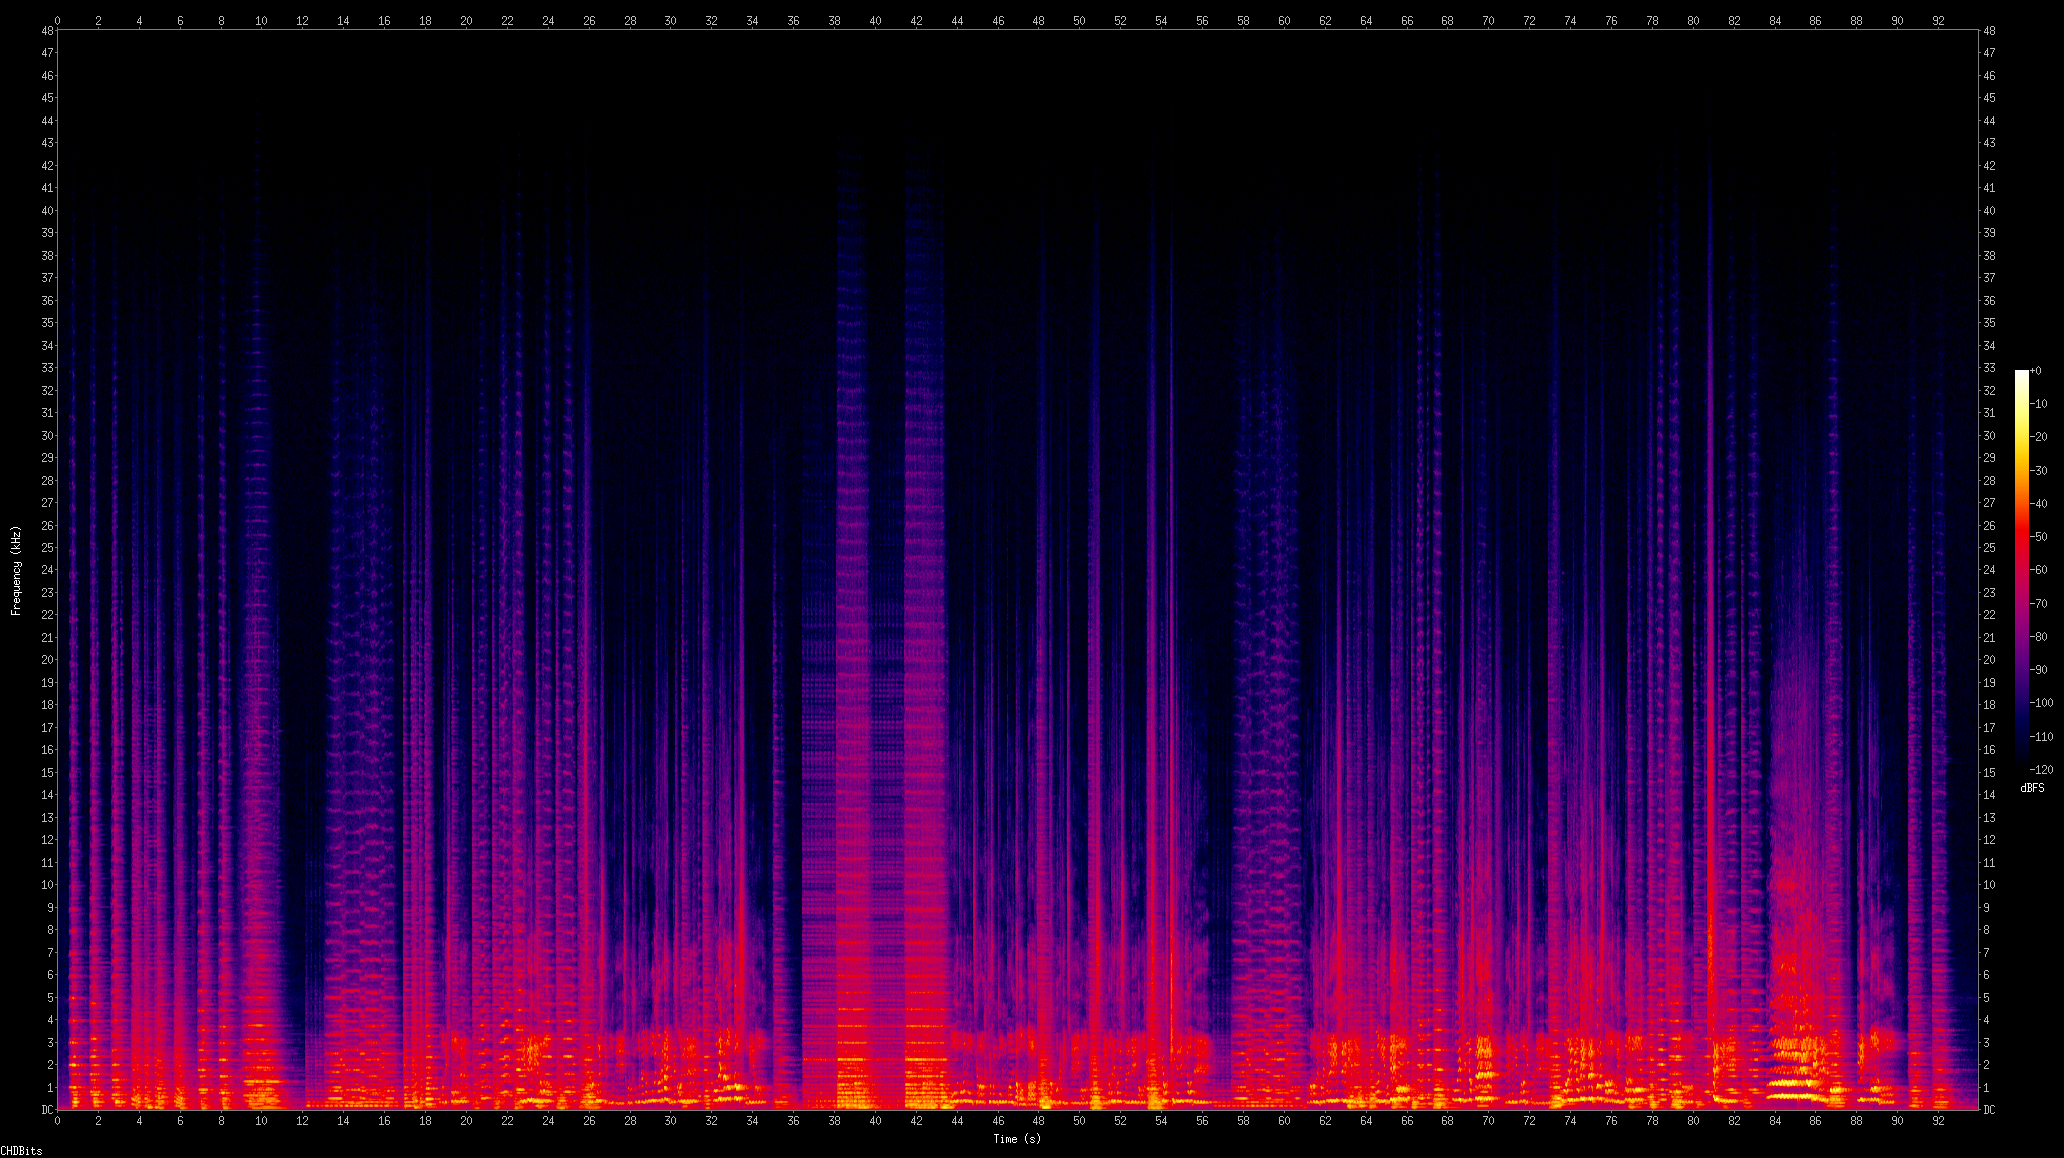This screenshot has height=1158, width=2064.
Task: Click "24" on the left frequency axis
Action: [47, 570]
